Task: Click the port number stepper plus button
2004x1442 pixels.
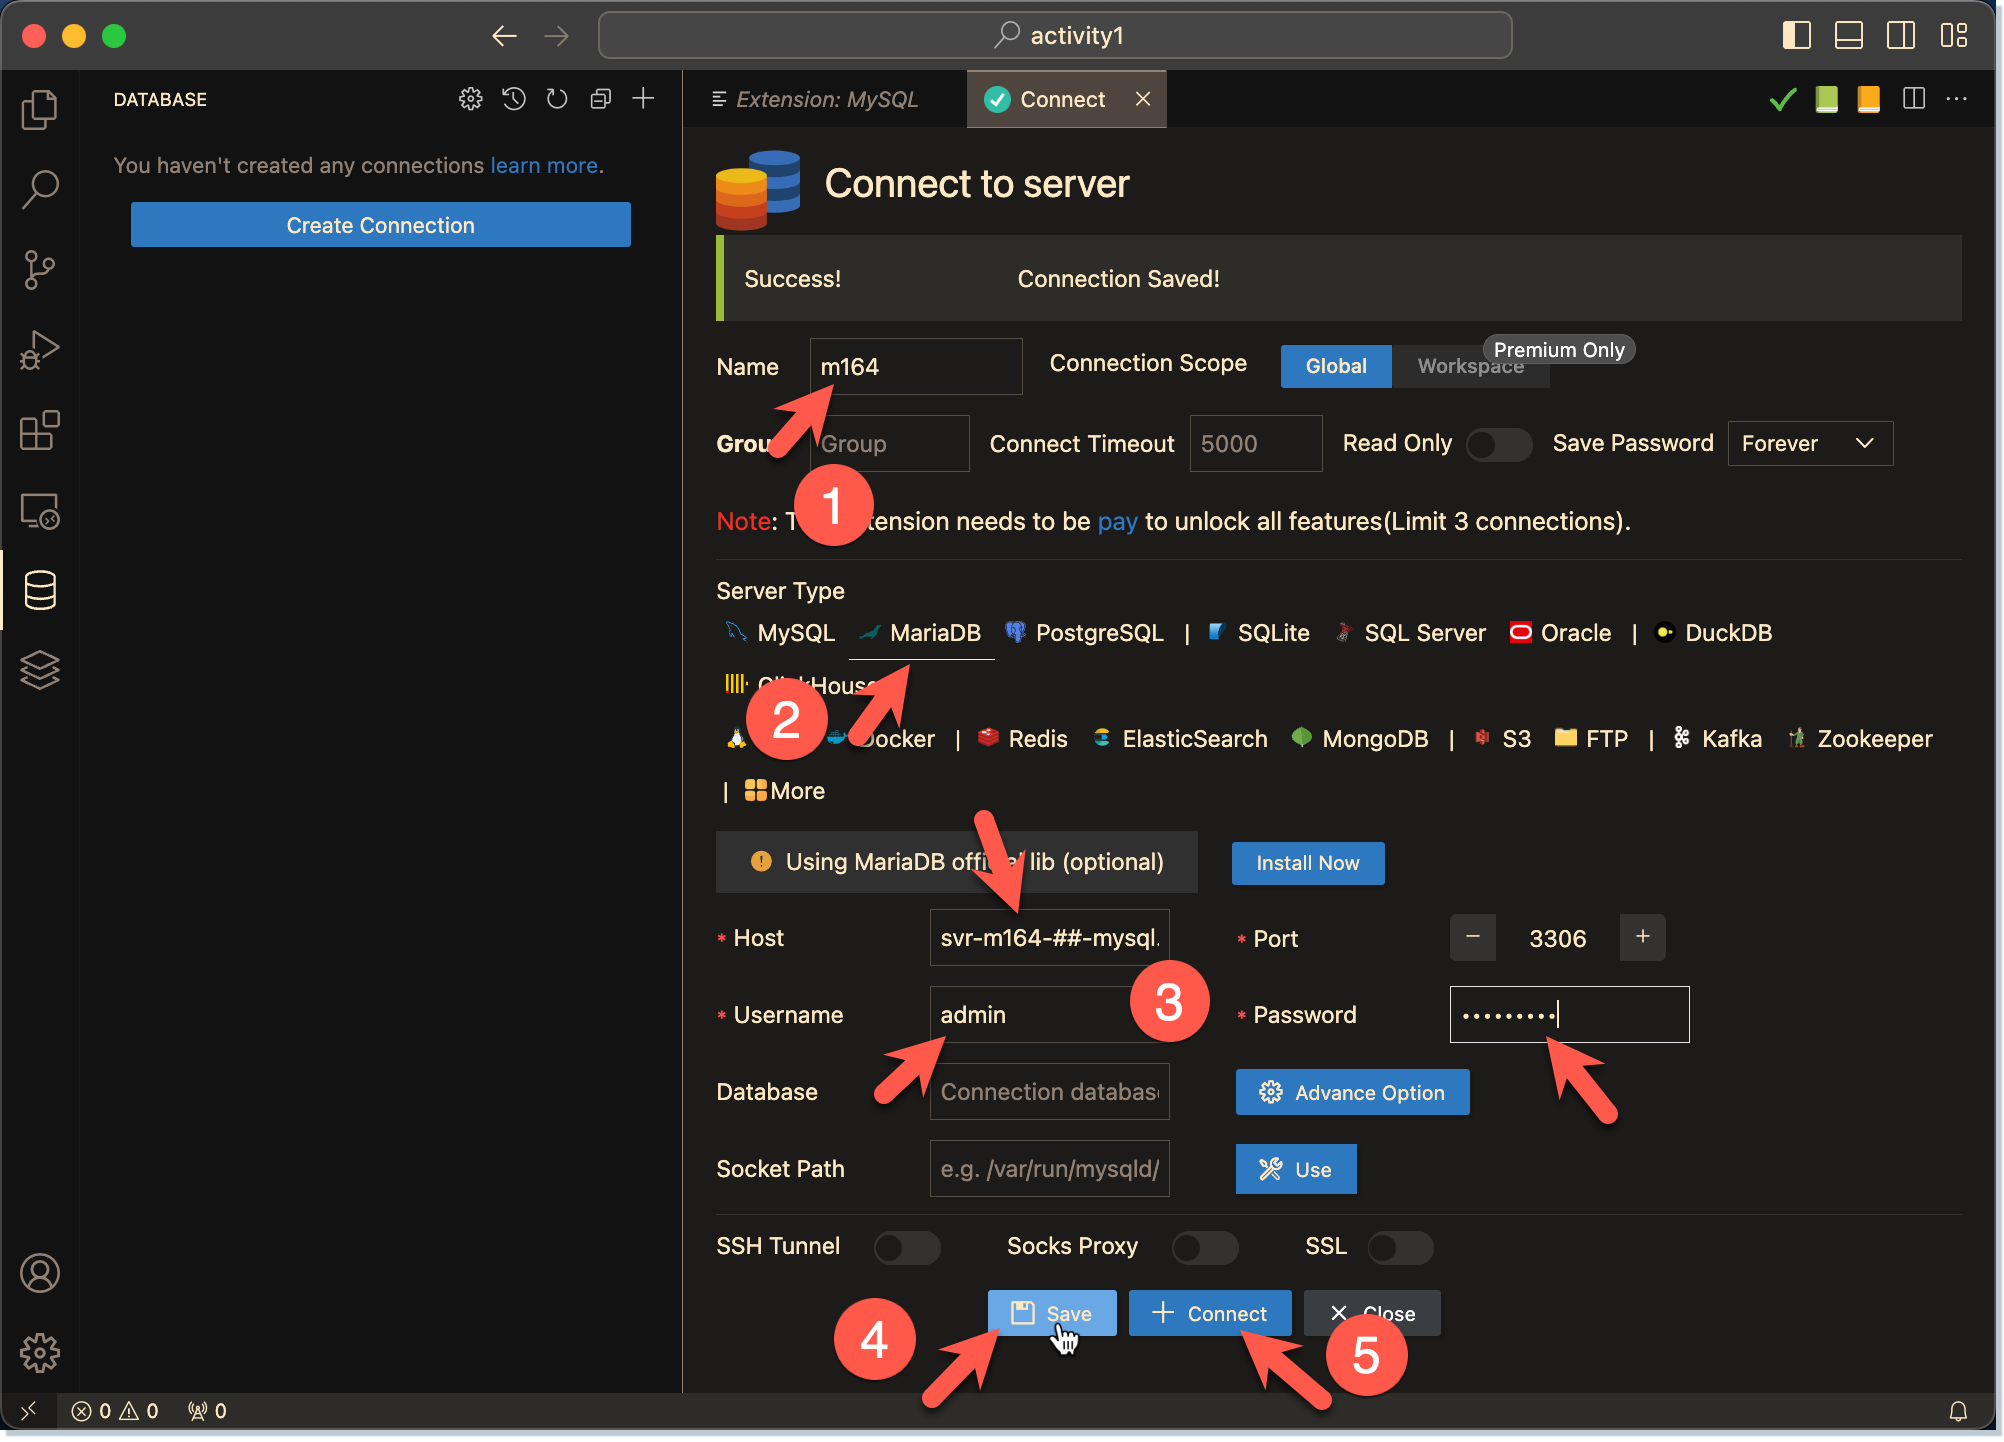Action: pyautogui.click(x=1643, y=936)
